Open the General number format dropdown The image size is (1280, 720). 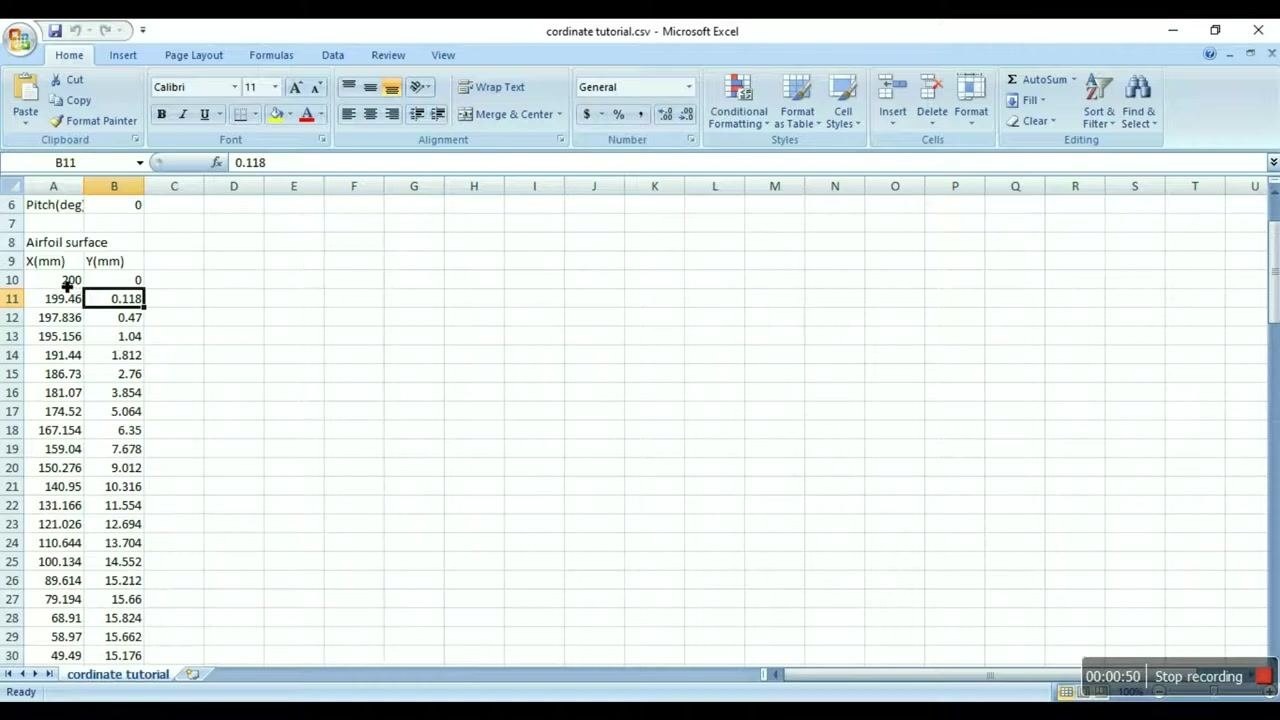[x=688, y=87]
